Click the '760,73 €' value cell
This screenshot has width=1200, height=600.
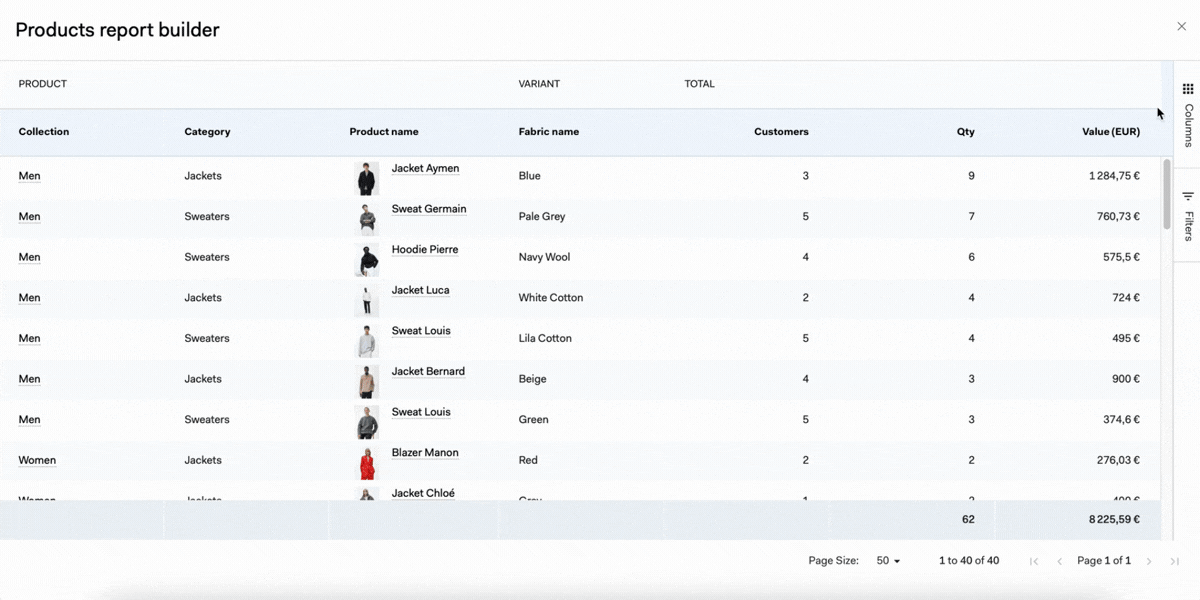pyautogui.click(x=1118, y=217)
